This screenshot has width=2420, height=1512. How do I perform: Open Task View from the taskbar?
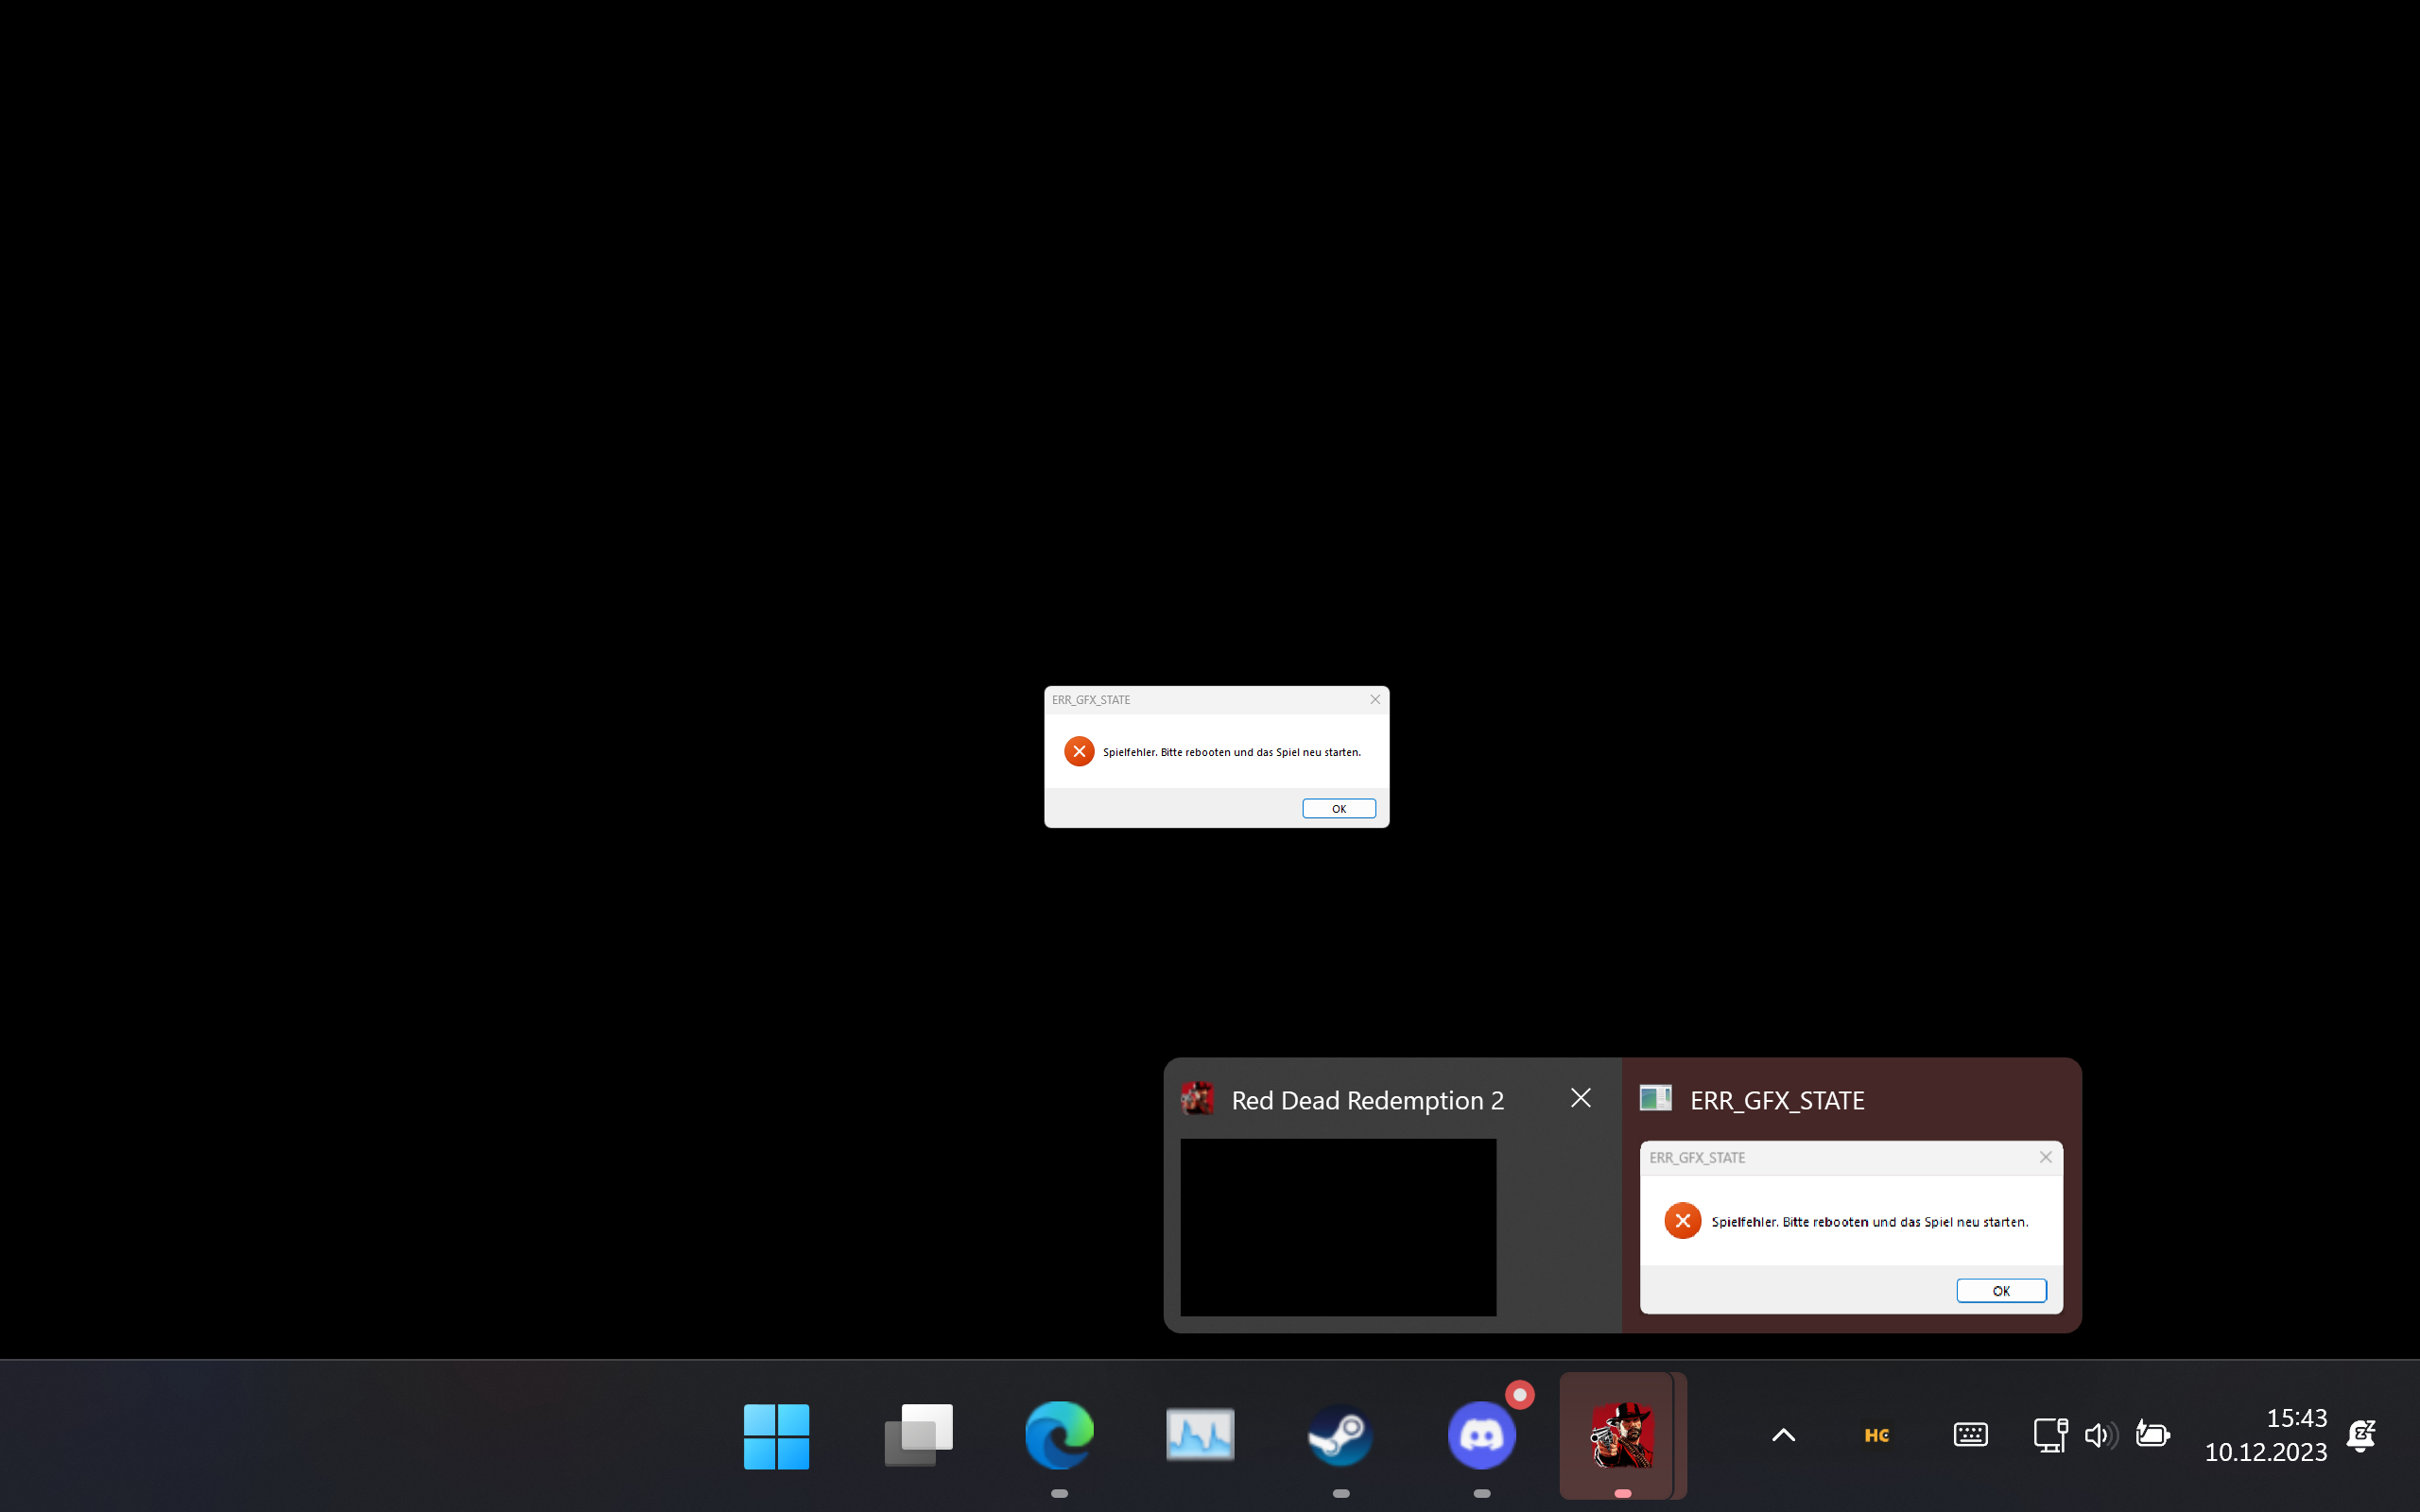point(917,1434)
